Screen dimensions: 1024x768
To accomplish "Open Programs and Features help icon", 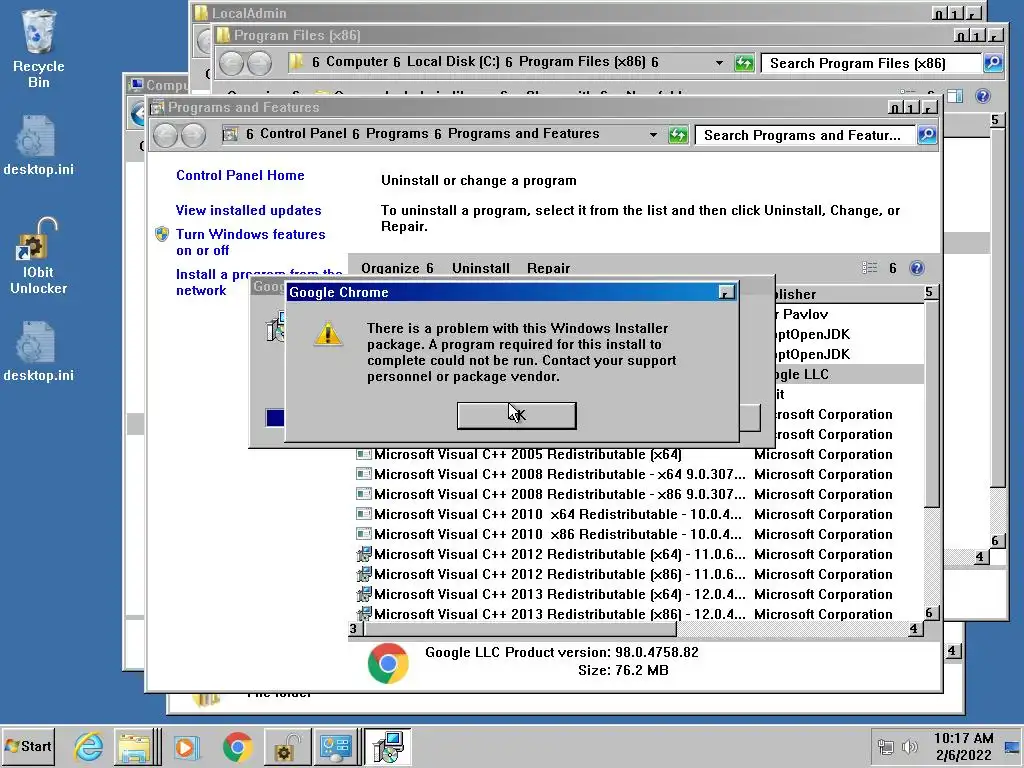I will coord(916,268).
